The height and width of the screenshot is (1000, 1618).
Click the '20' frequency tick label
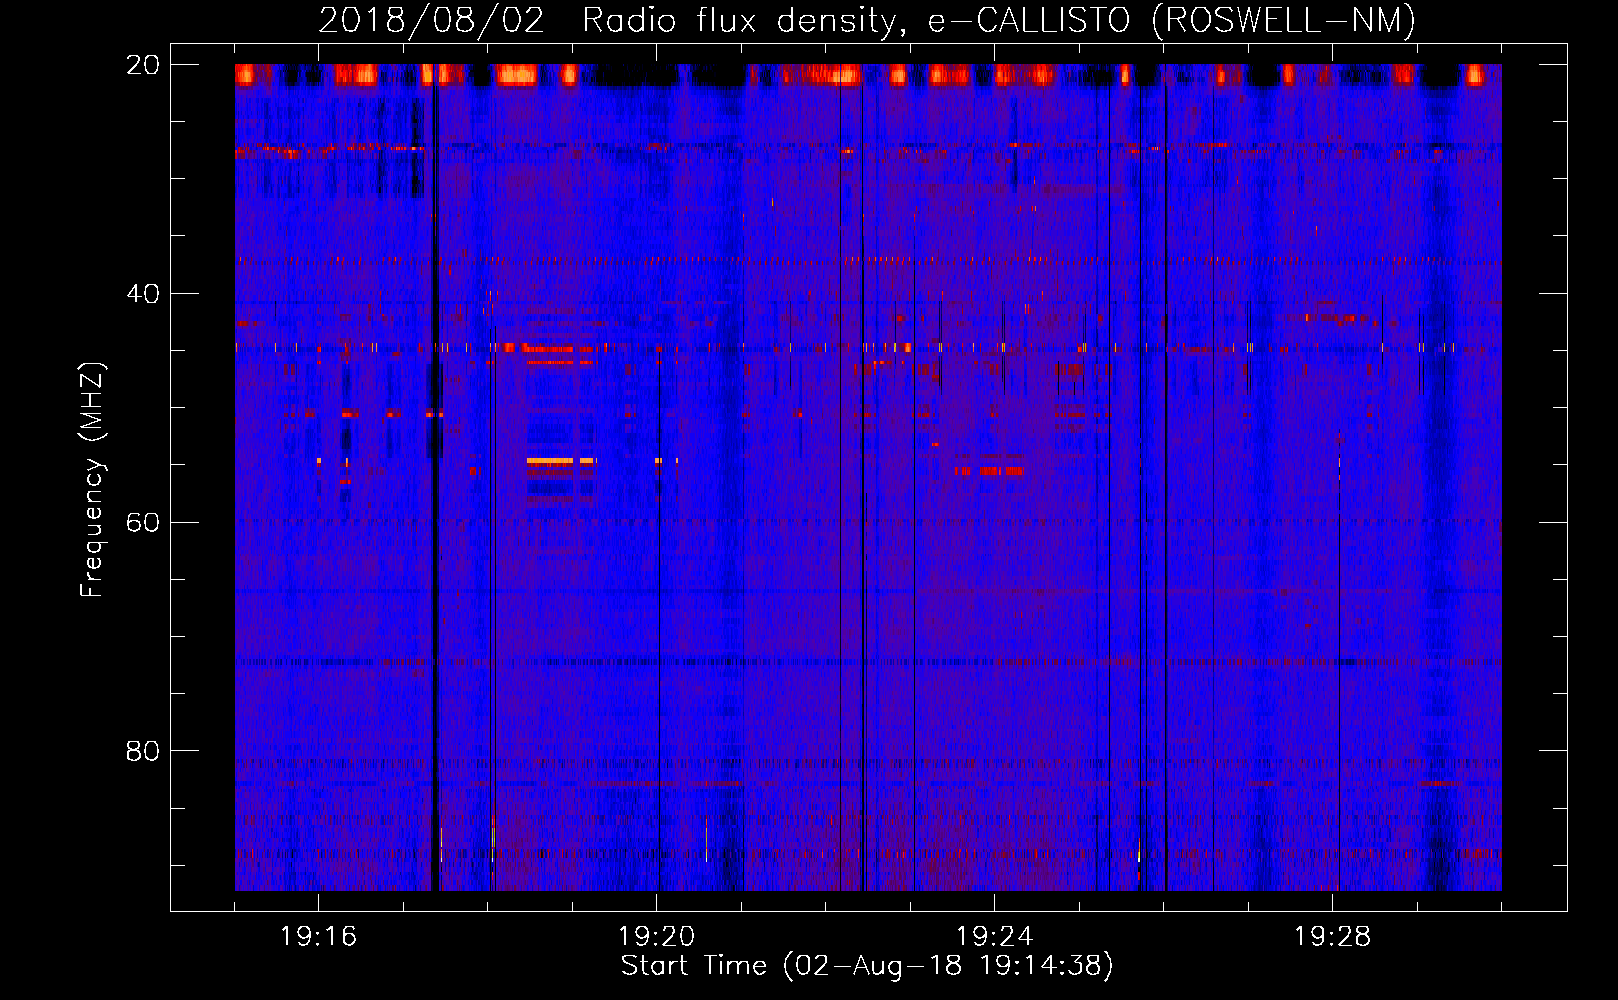(143, 65)
